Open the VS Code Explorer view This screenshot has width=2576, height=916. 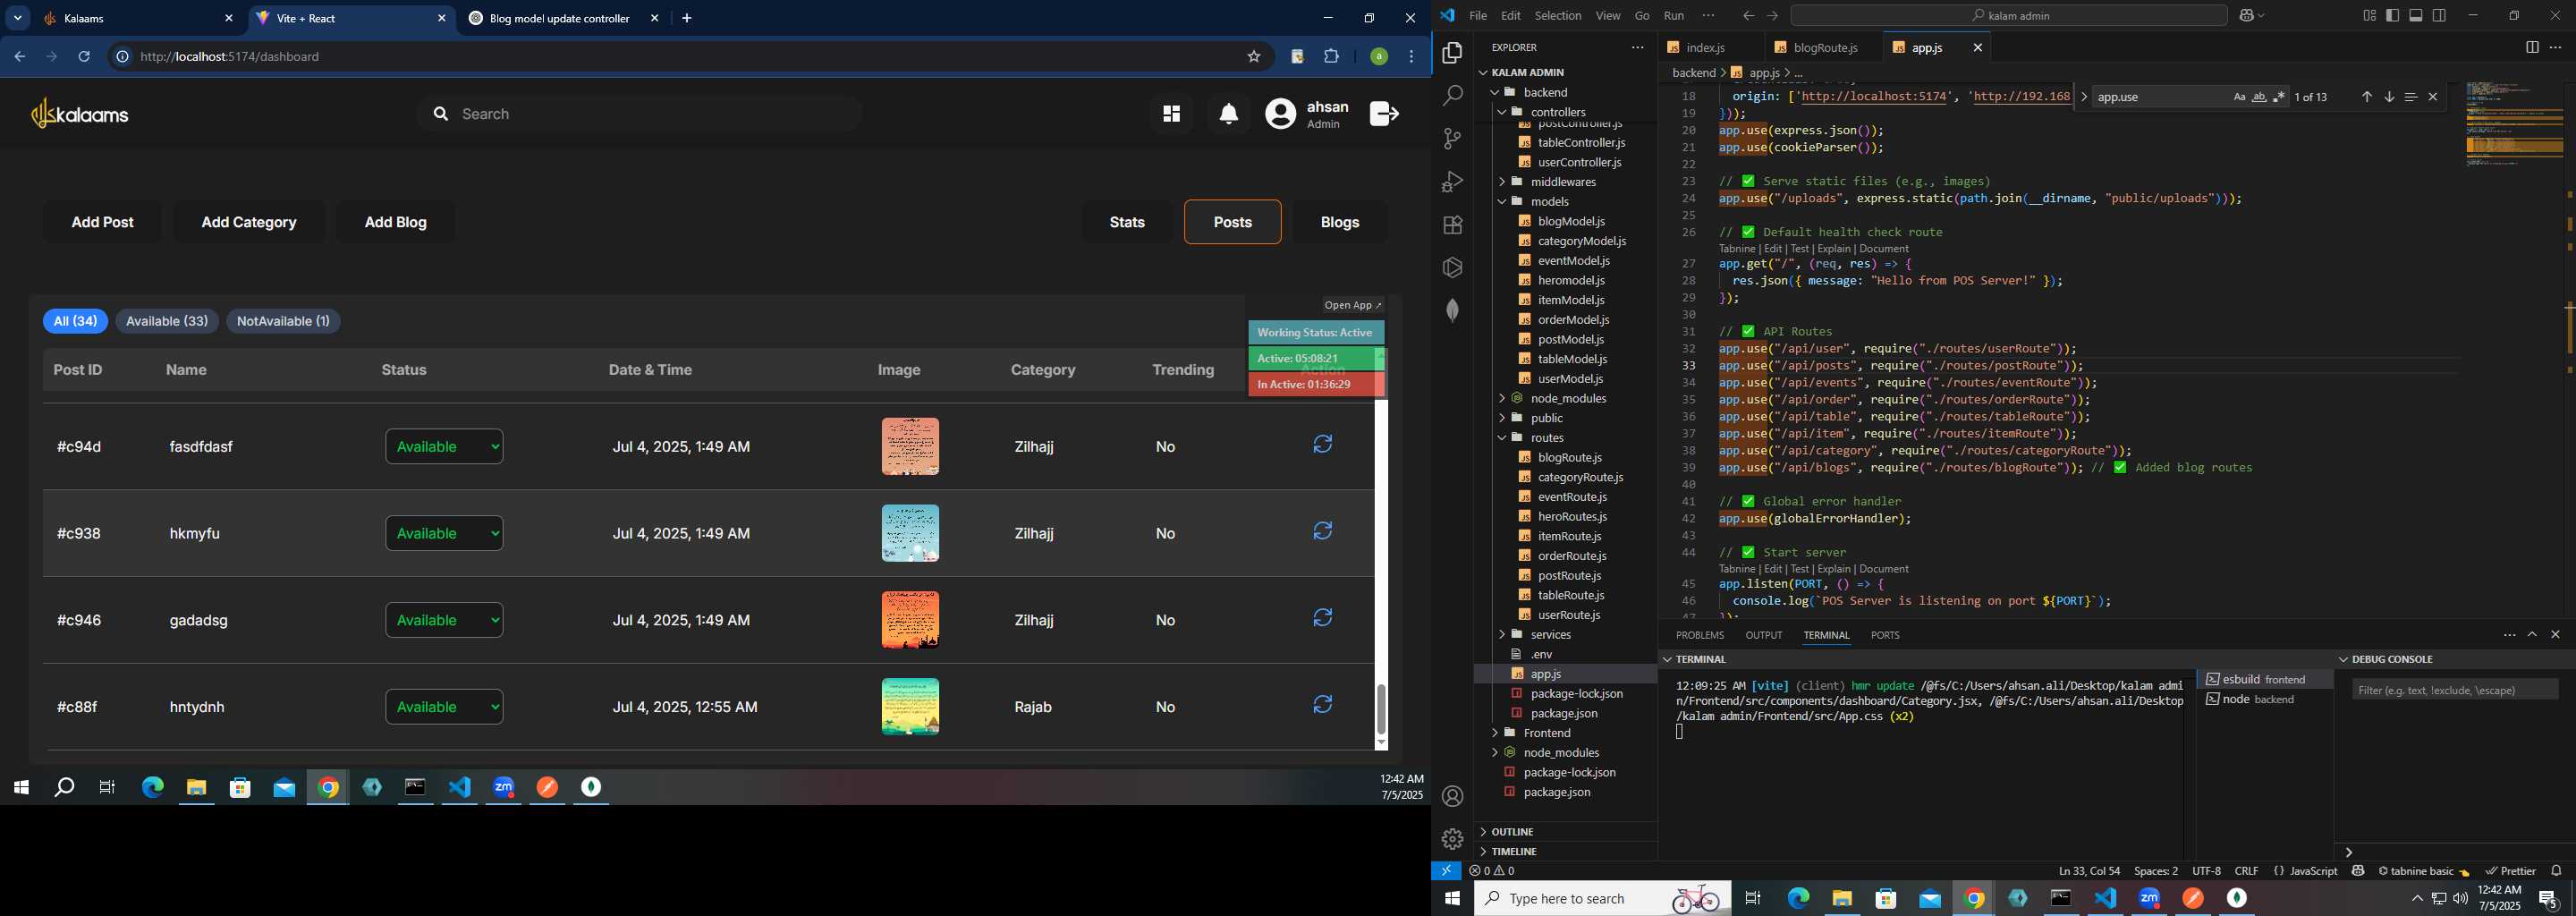[x=1452, y=53]
